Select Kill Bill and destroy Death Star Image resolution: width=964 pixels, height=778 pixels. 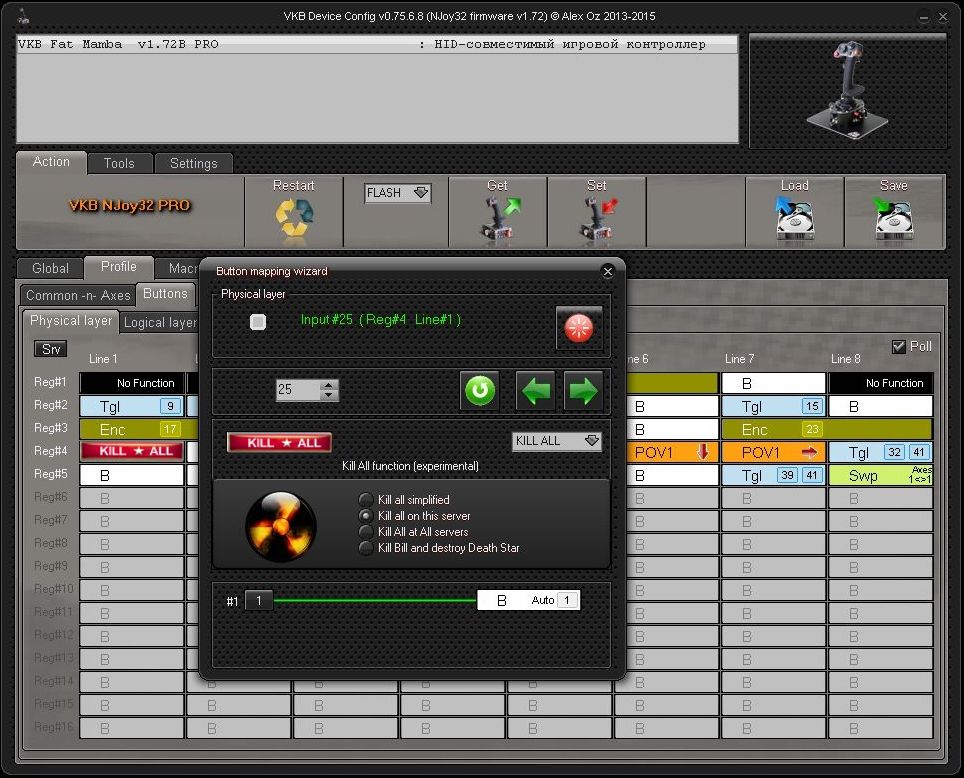(366, 547)
